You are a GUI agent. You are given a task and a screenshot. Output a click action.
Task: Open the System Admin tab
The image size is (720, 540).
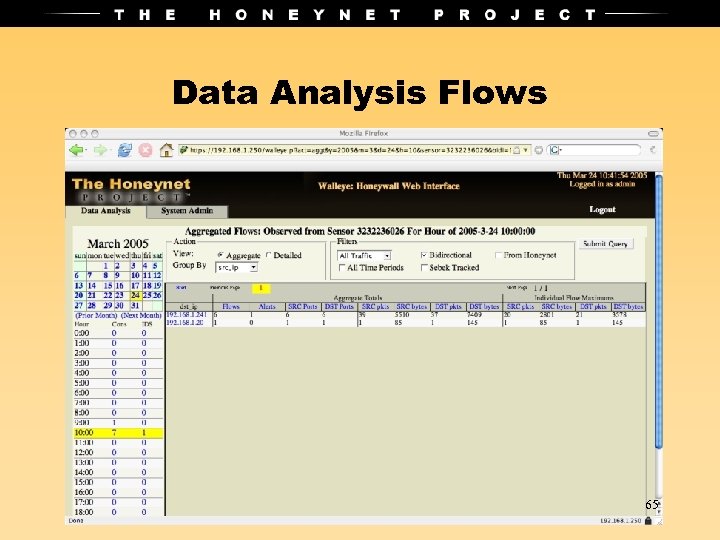coord(187,211)
